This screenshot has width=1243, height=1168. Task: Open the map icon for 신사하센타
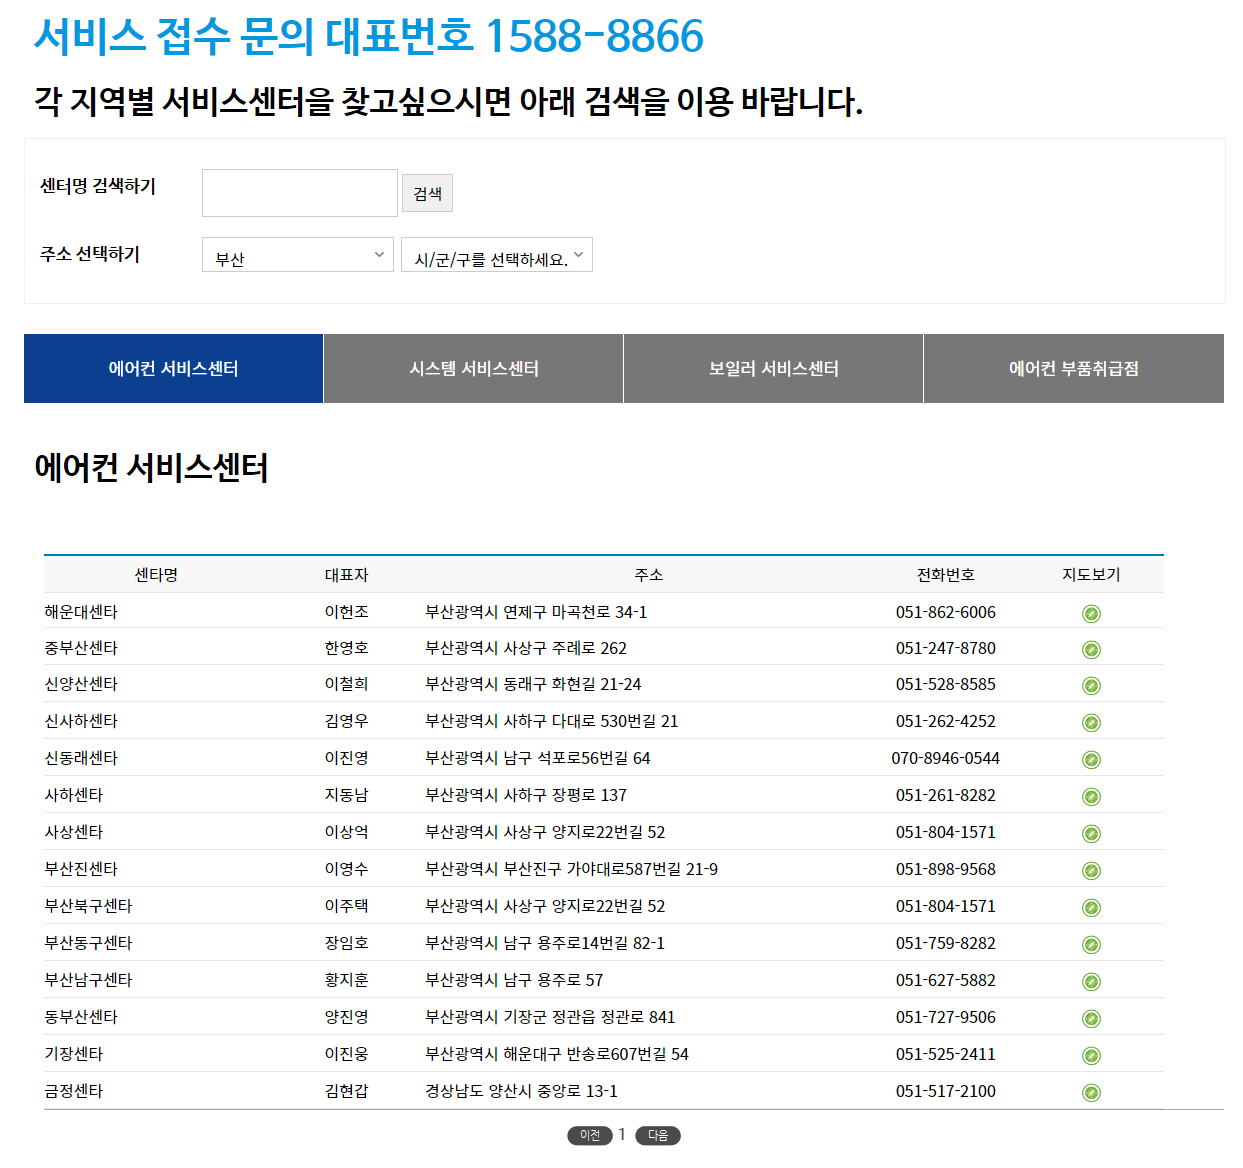tap(1091, 722)
